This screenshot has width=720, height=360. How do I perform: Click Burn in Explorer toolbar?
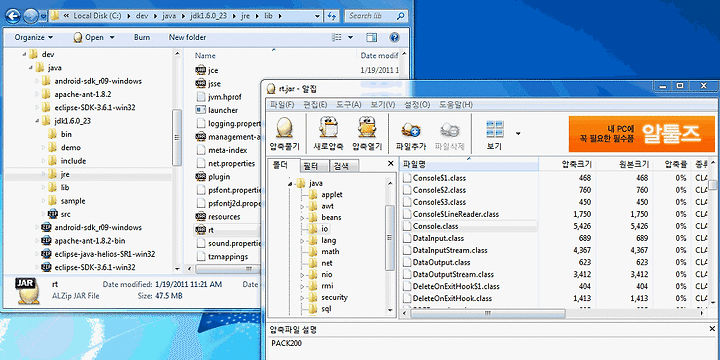click(142, 37)
